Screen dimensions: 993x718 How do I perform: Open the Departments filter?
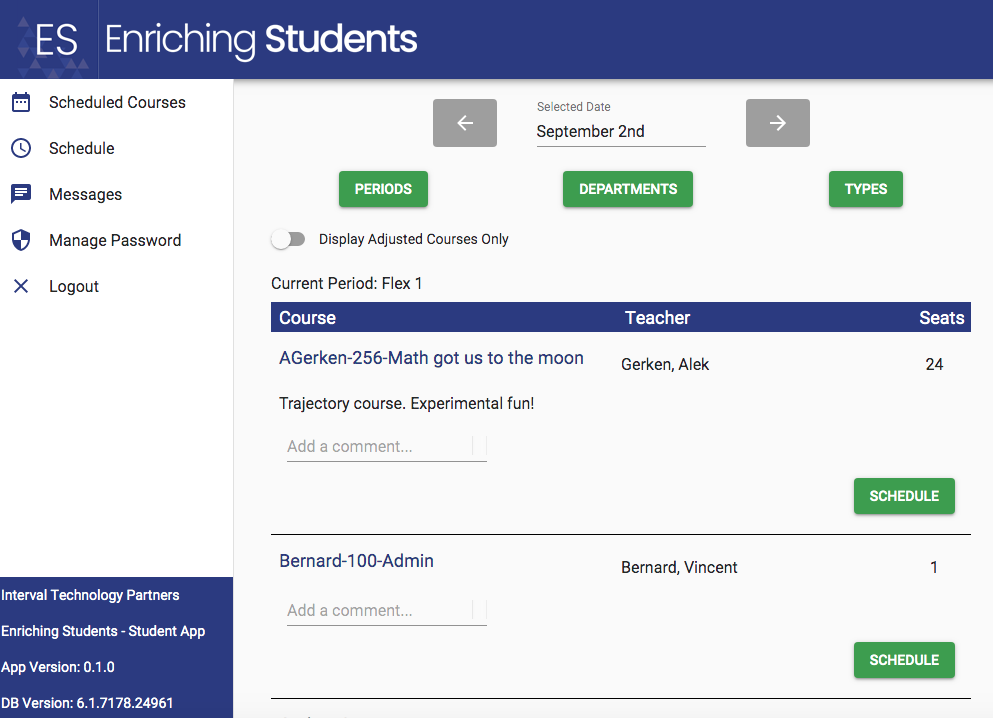pos(627,189)
